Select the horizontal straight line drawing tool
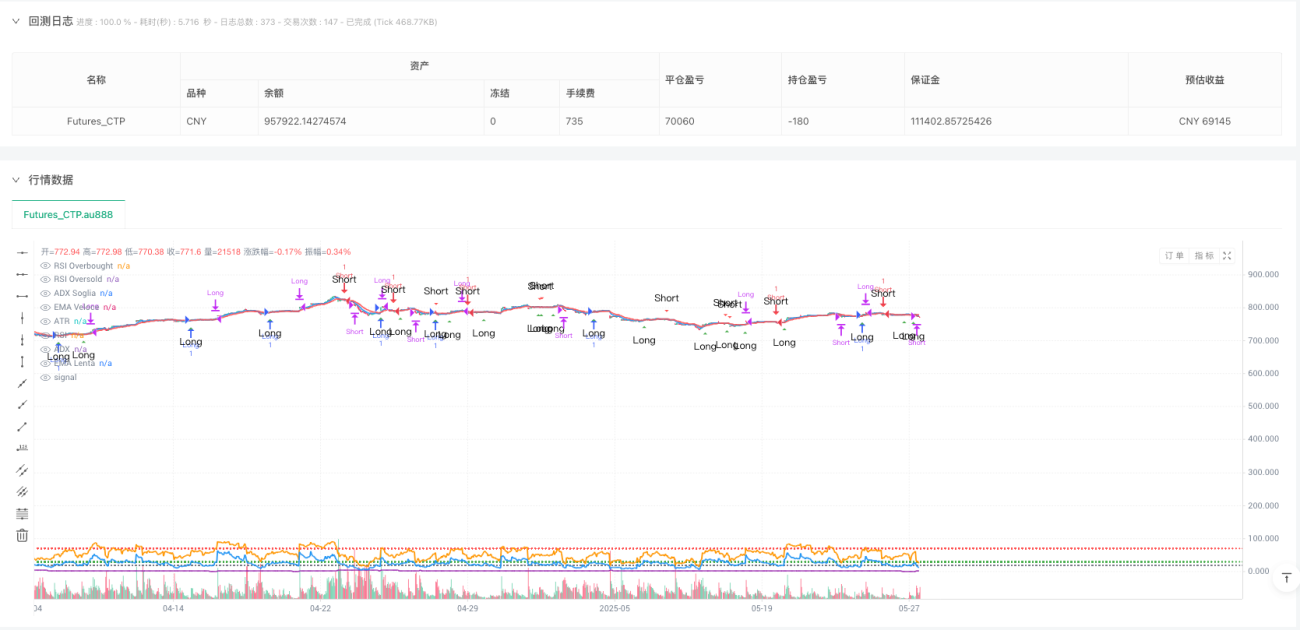 [x=22, y=252]
